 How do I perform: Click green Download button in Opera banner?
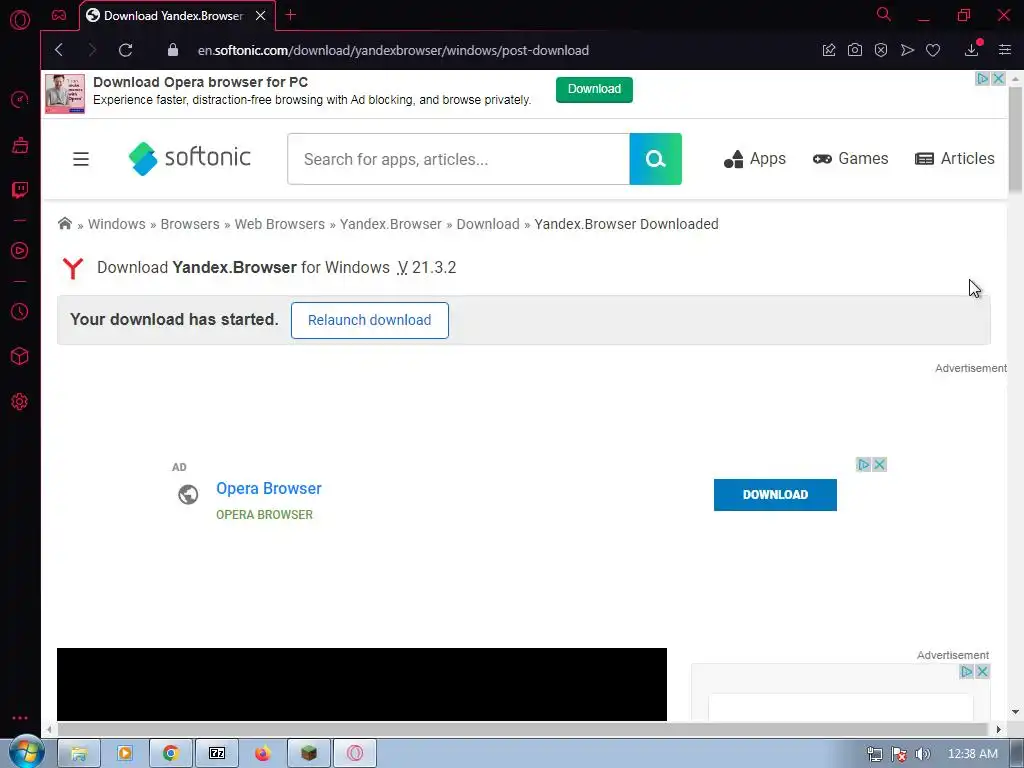[594, 89]
